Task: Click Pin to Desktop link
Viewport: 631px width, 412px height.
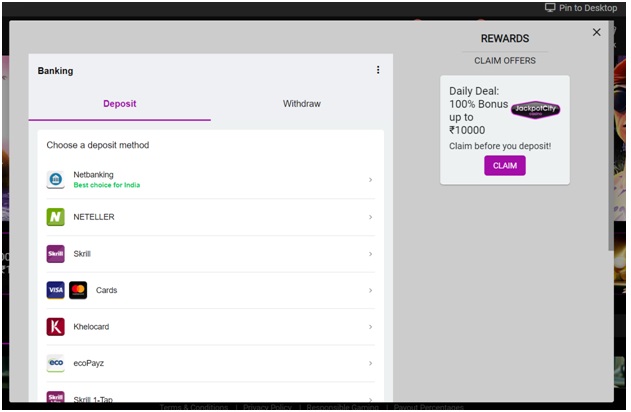Action: (x=581, y=8)
